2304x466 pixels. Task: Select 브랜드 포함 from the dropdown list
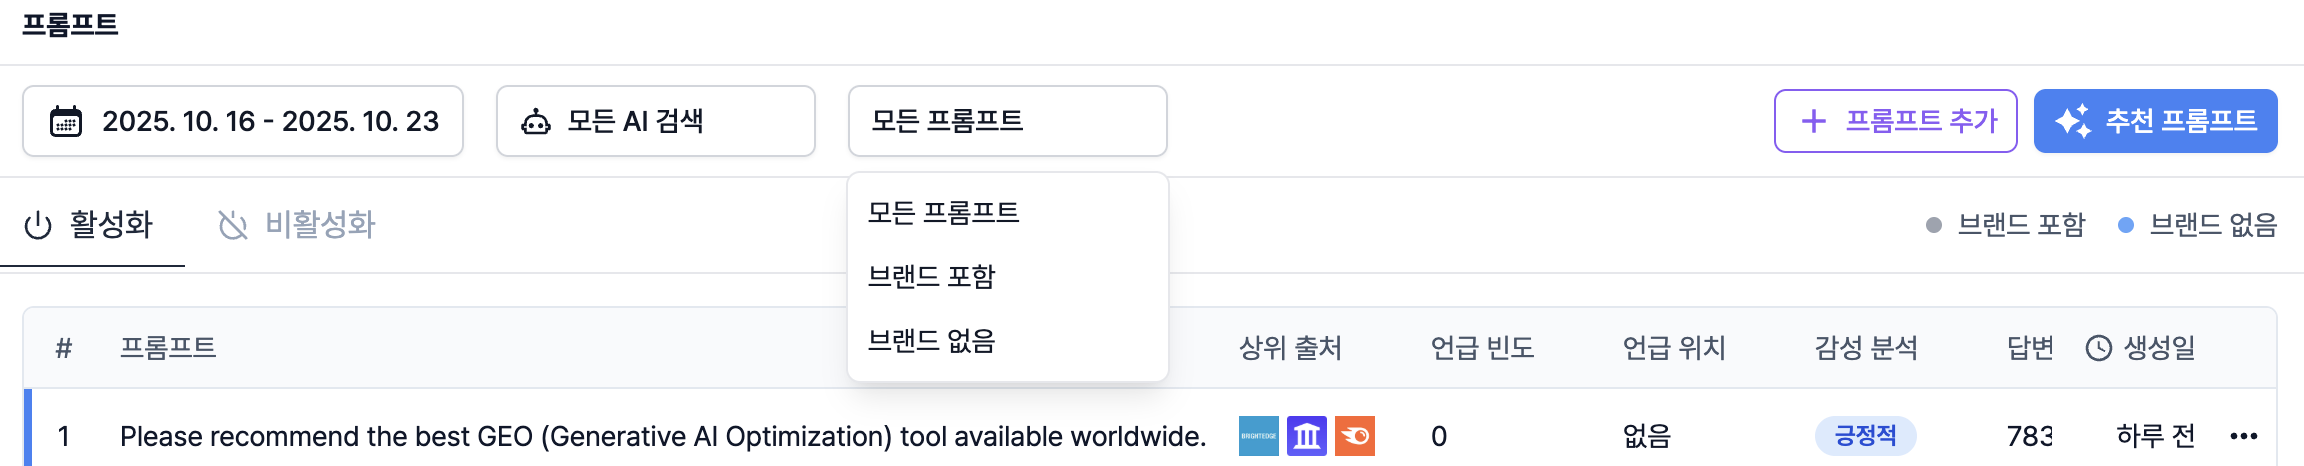coord(932,276)
